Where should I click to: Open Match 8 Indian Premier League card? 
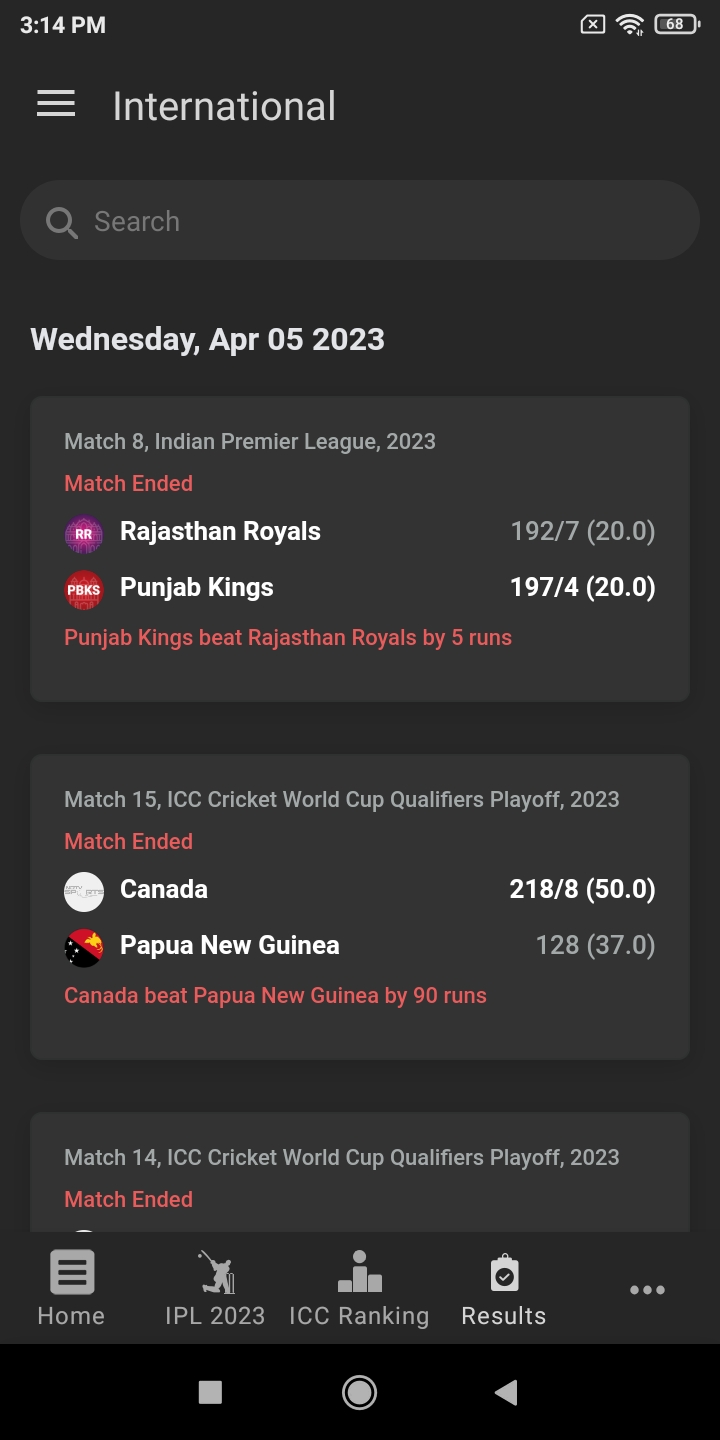[360, 441]
